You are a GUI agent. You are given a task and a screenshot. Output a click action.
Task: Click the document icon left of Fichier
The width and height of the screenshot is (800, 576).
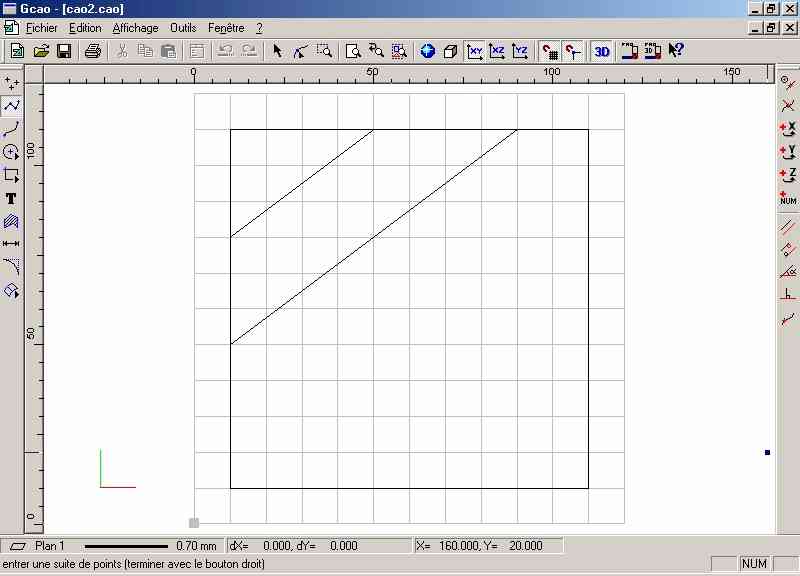[x=11, y=28]
